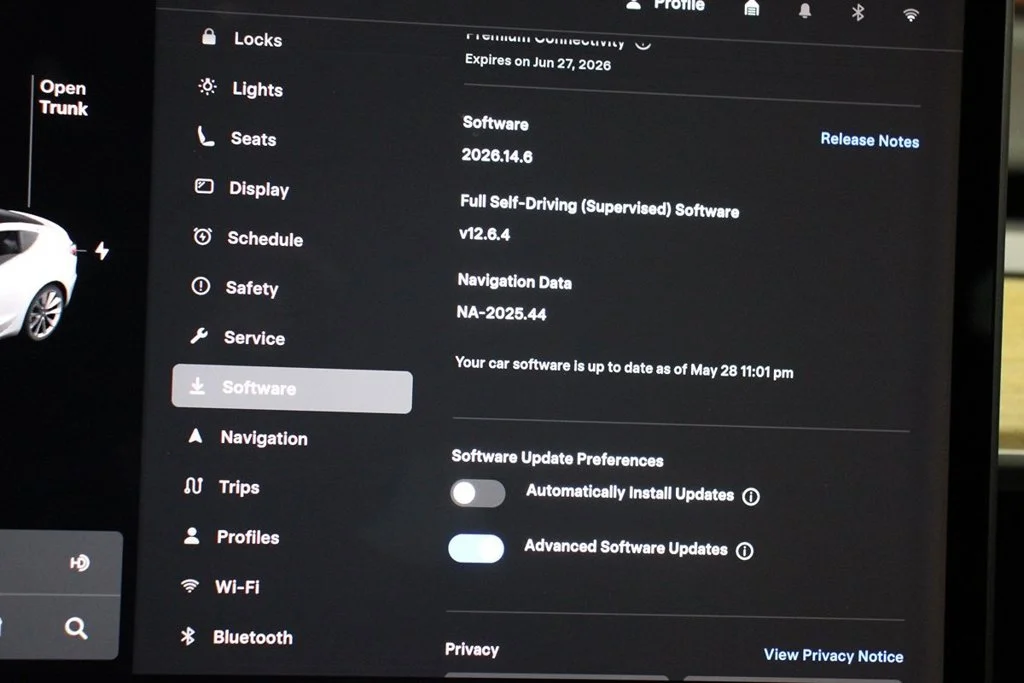
Task: Click the headlight icon button
Action: (80, 563)
